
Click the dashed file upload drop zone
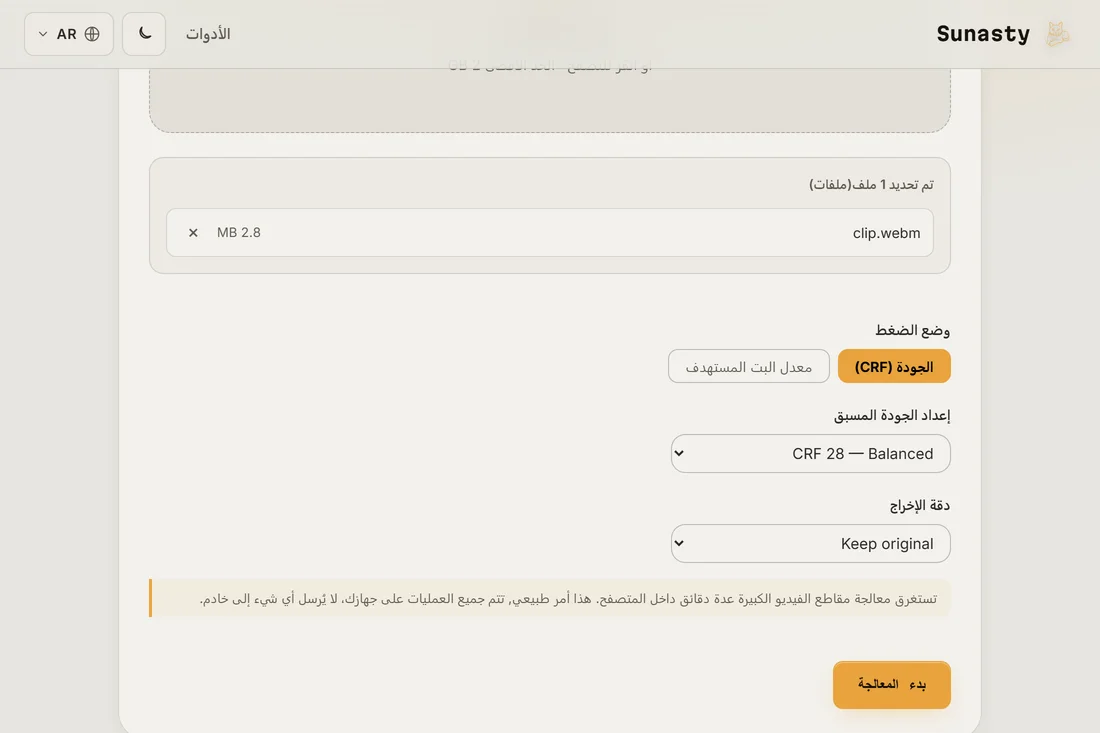coord(550,98)
